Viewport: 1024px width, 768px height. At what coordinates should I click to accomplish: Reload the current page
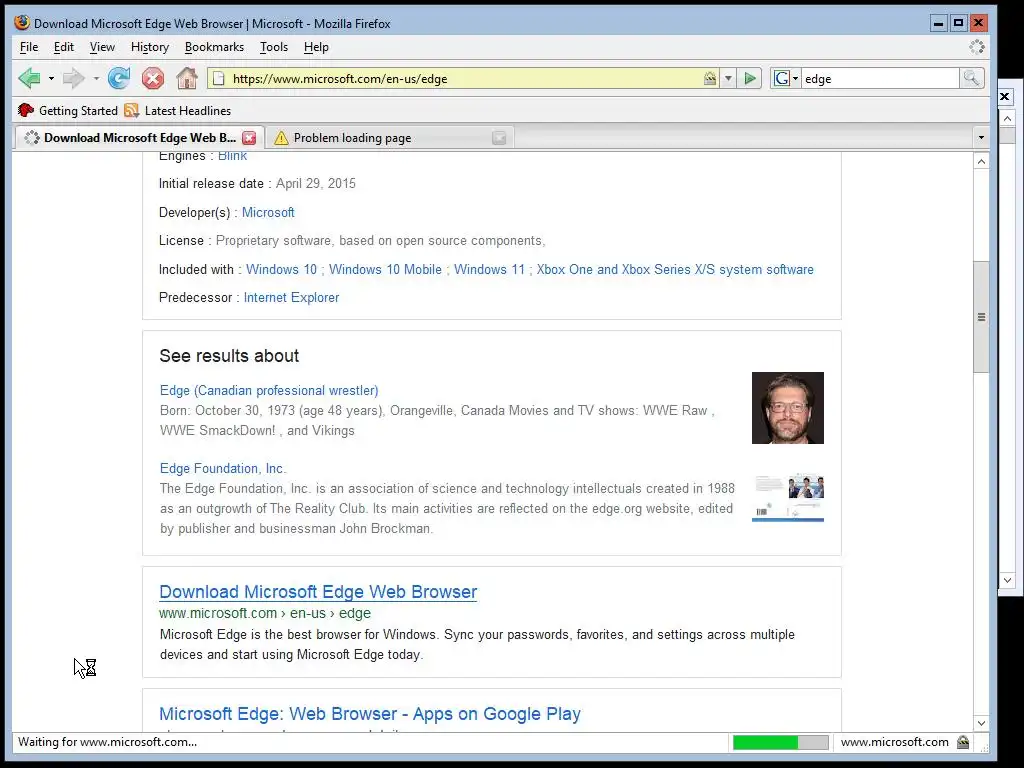[119, 78]
